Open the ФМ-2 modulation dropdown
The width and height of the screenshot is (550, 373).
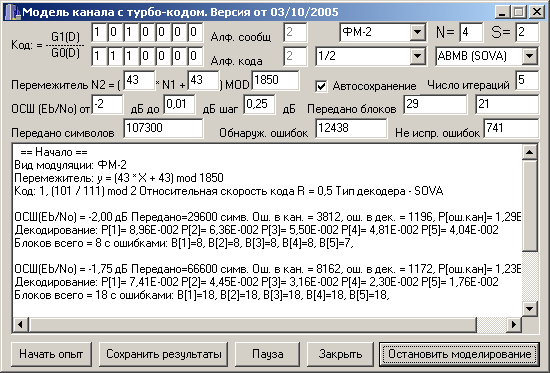tap(417, 32)
